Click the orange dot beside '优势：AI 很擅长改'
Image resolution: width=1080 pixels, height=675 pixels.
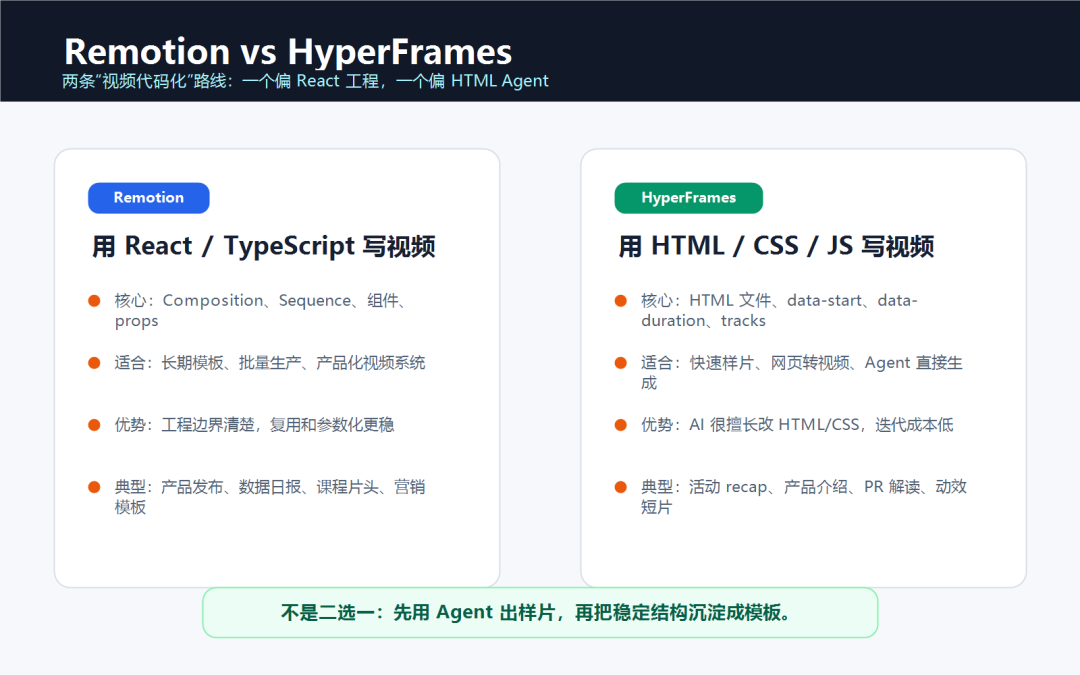621,425
